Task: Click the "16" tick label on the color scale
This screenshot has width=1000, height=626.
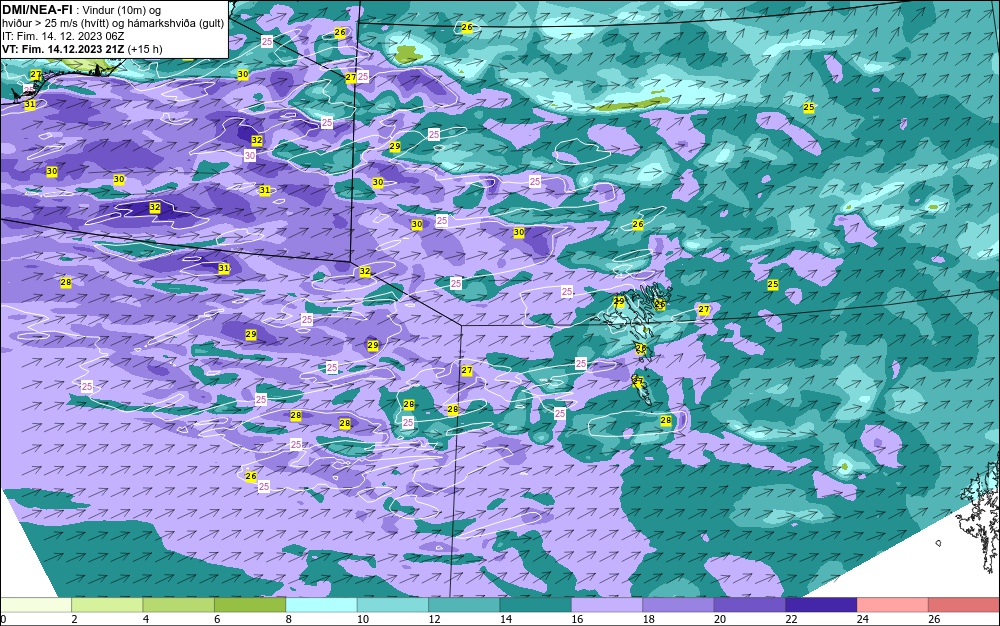Action: coord(577,619)
